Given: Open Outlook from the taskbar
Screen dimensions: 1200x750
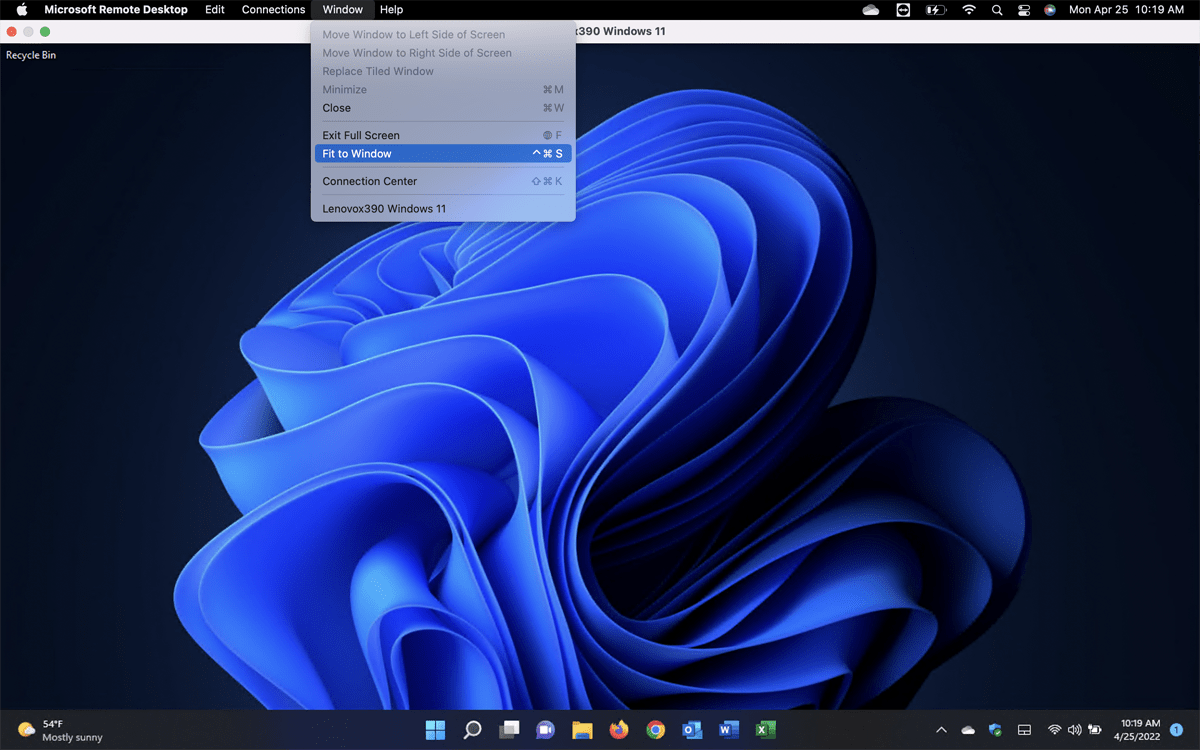Looking at the screenshot, I should (x=691, y=730).
